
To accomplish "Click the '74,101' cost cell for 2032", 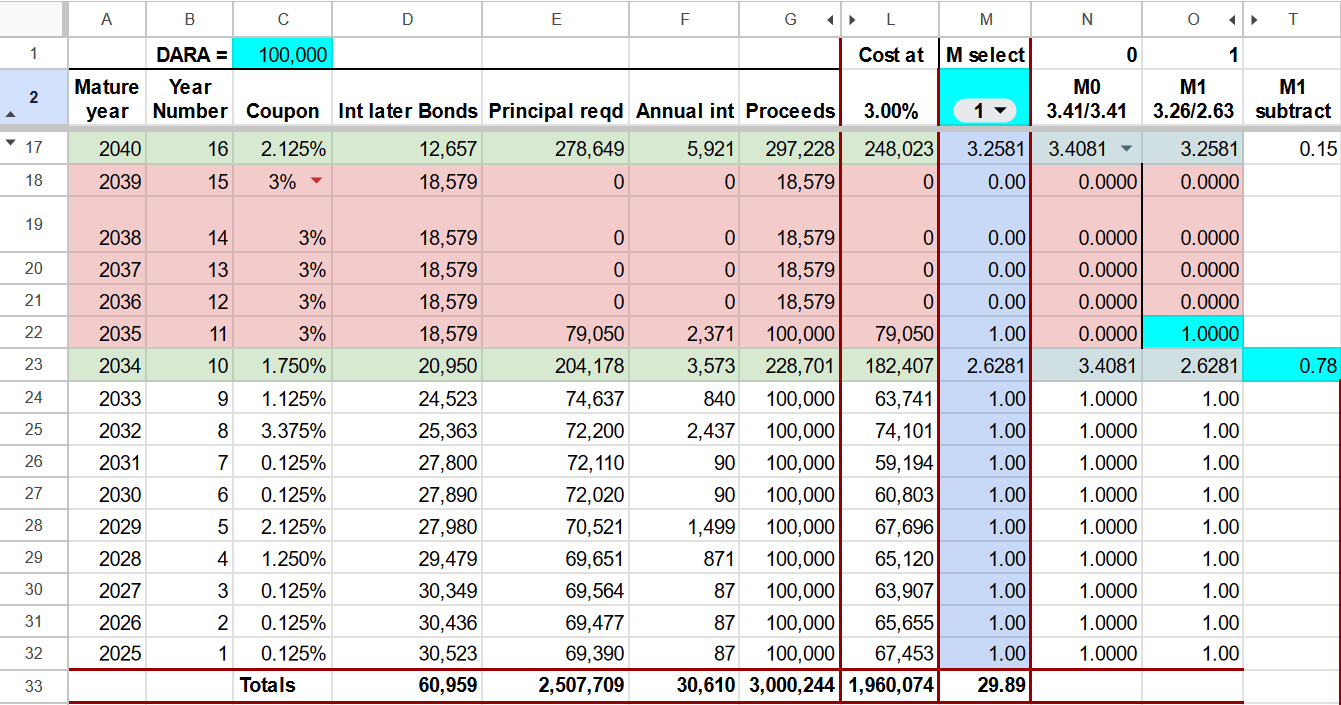I will click(x=890, y=430).
